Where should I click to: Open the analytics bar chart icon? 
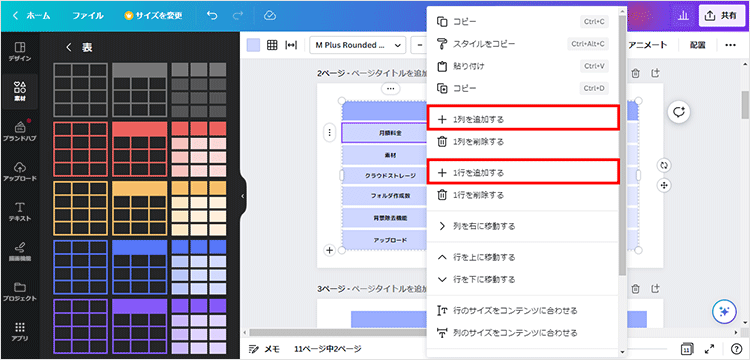(x=683, y=16)
